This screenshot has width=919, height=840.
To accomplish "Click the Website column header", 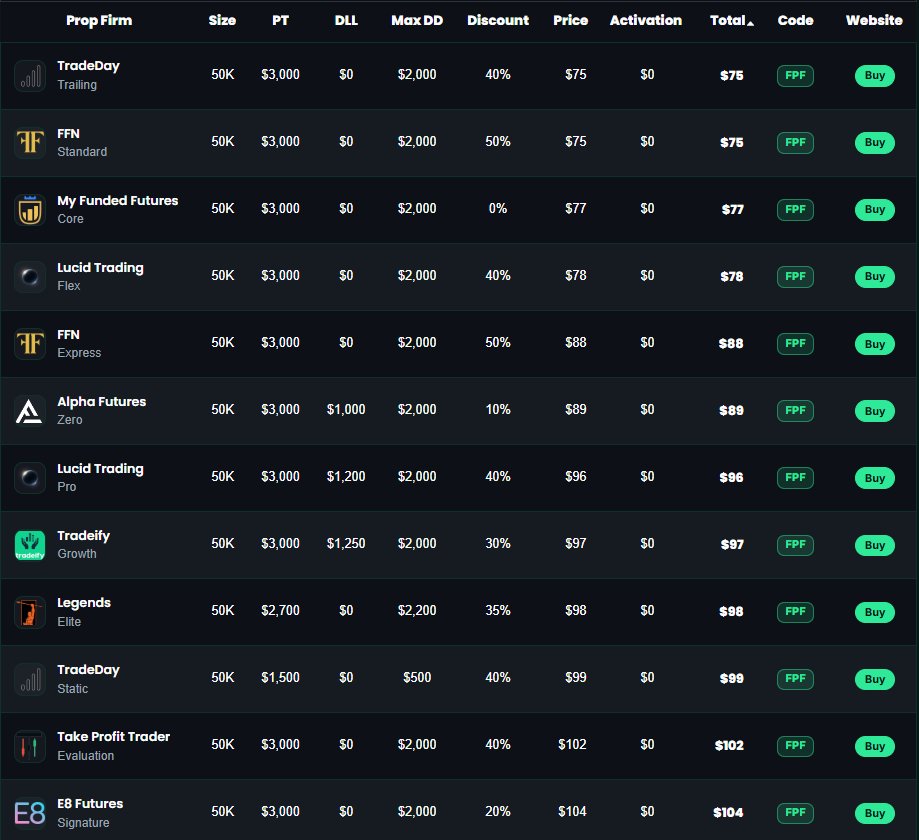I will (x=874, y=21).
